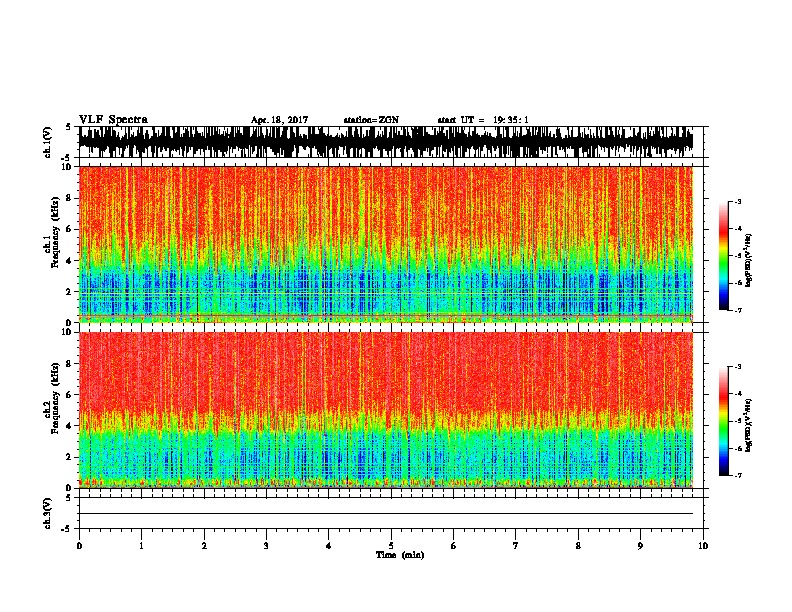Click time axis tick label "8"
This screenshot has width=792, height=612.
coord(578,545)
